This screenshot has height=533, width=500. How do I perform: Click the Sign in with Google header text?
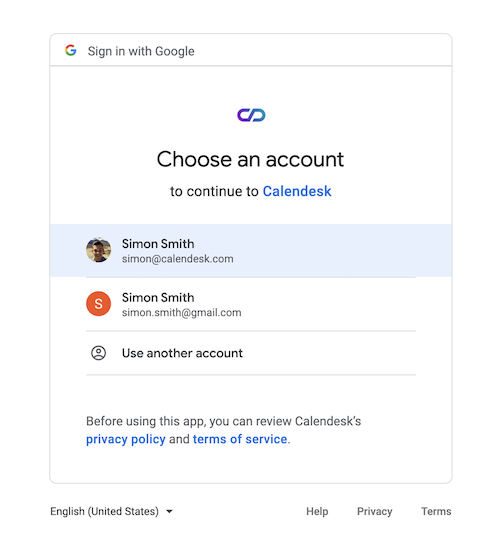pos(141,51)
